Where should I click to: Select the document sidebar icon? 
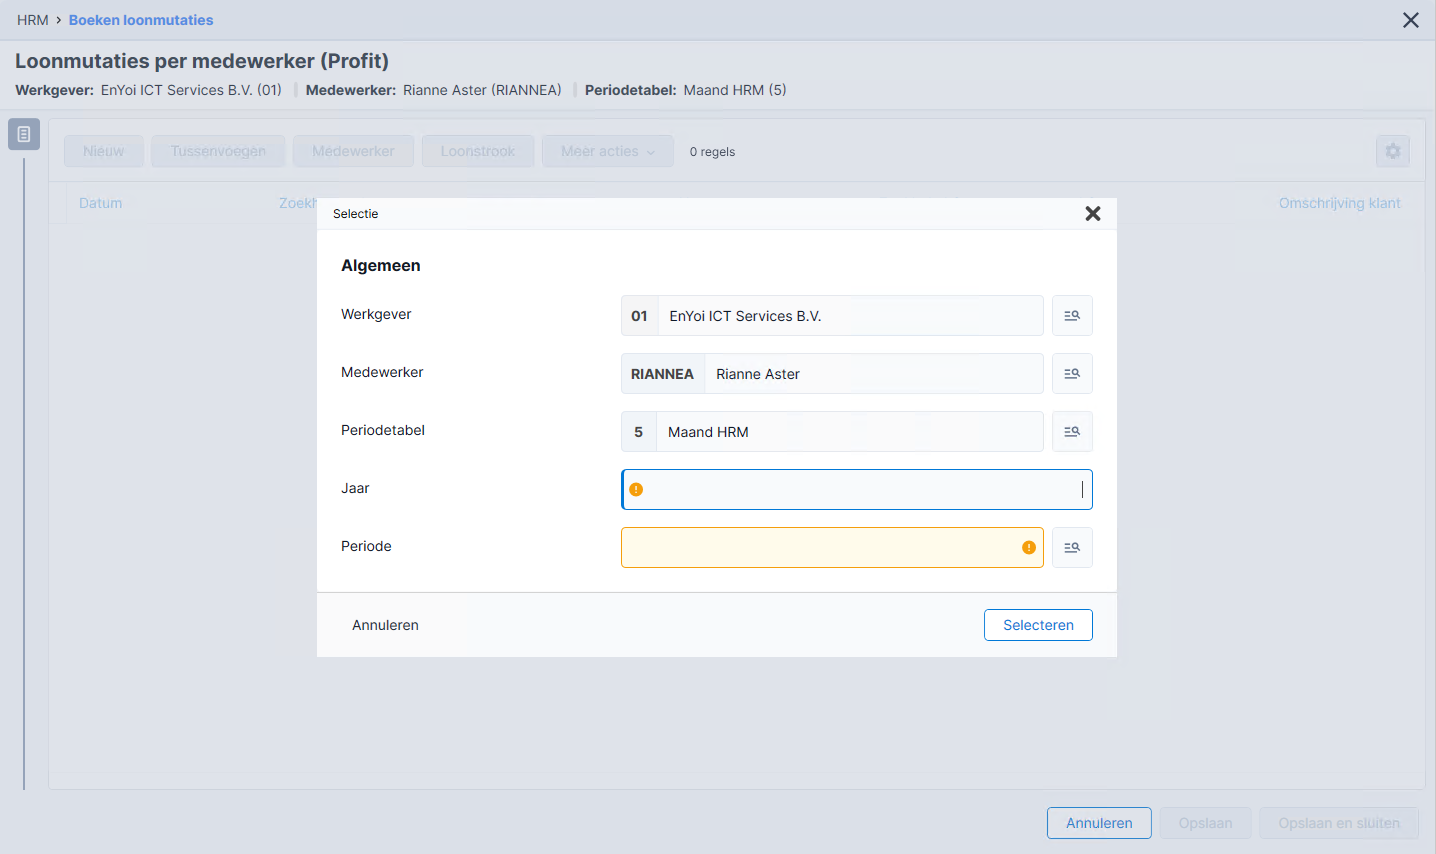24,134
